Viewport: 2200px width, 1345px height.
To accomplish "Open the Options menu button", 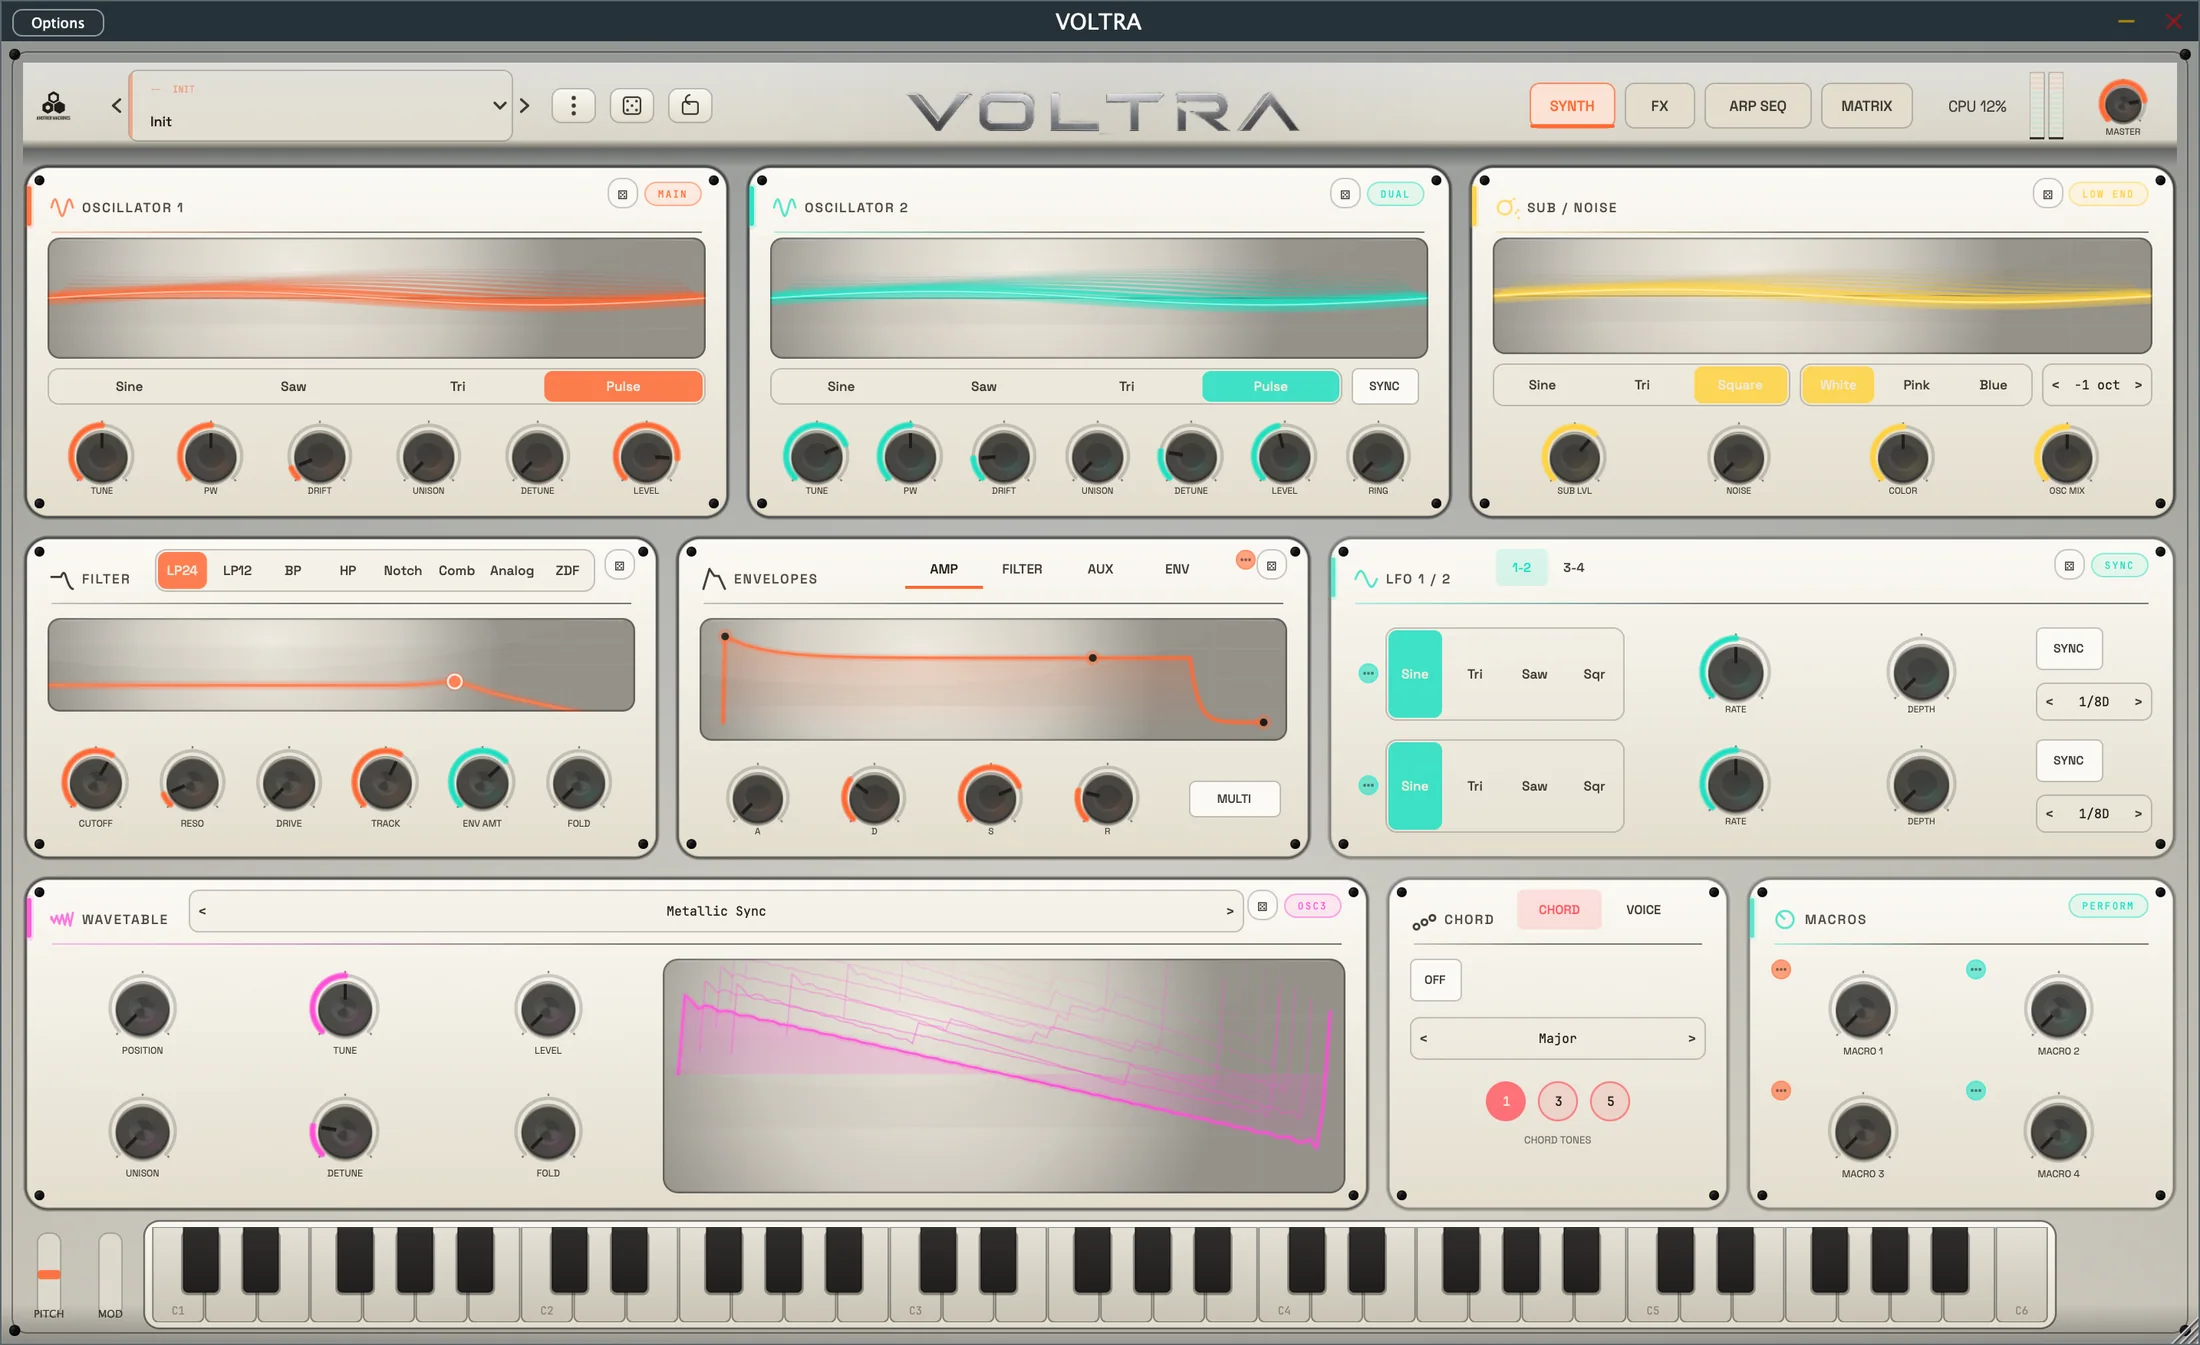I will [58, 22].
